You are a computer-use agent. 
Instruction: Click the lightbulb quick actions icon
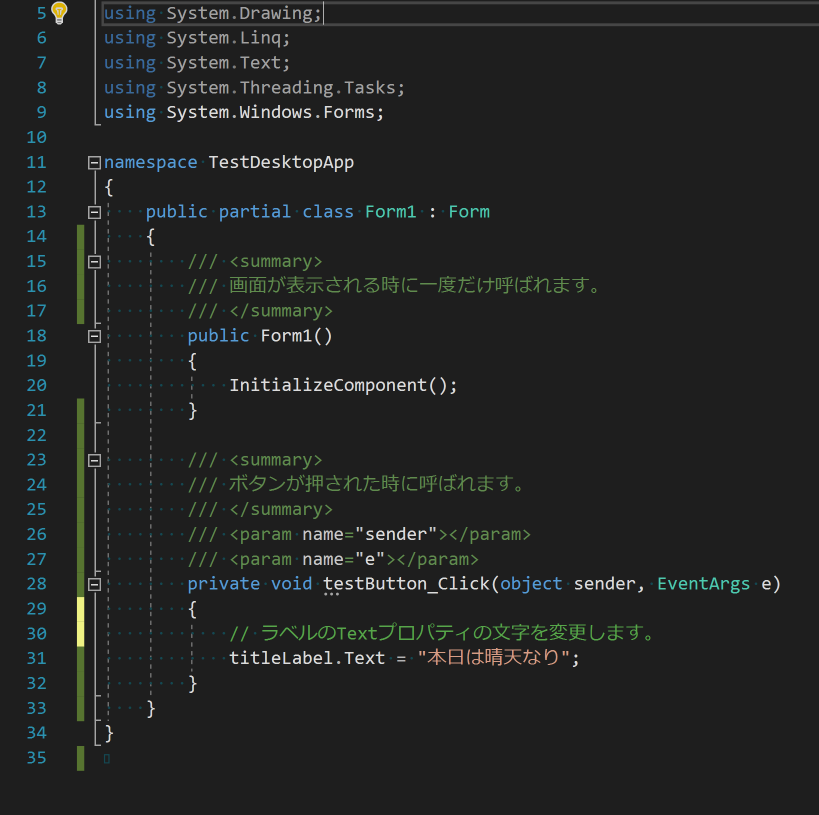(x=59, y=13)
